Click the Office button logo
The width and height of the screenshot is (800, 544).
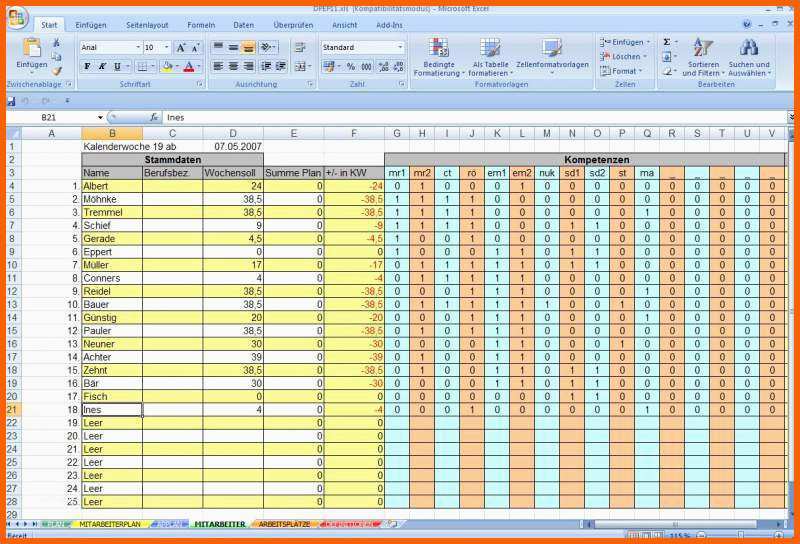click(x=17, y=19)
